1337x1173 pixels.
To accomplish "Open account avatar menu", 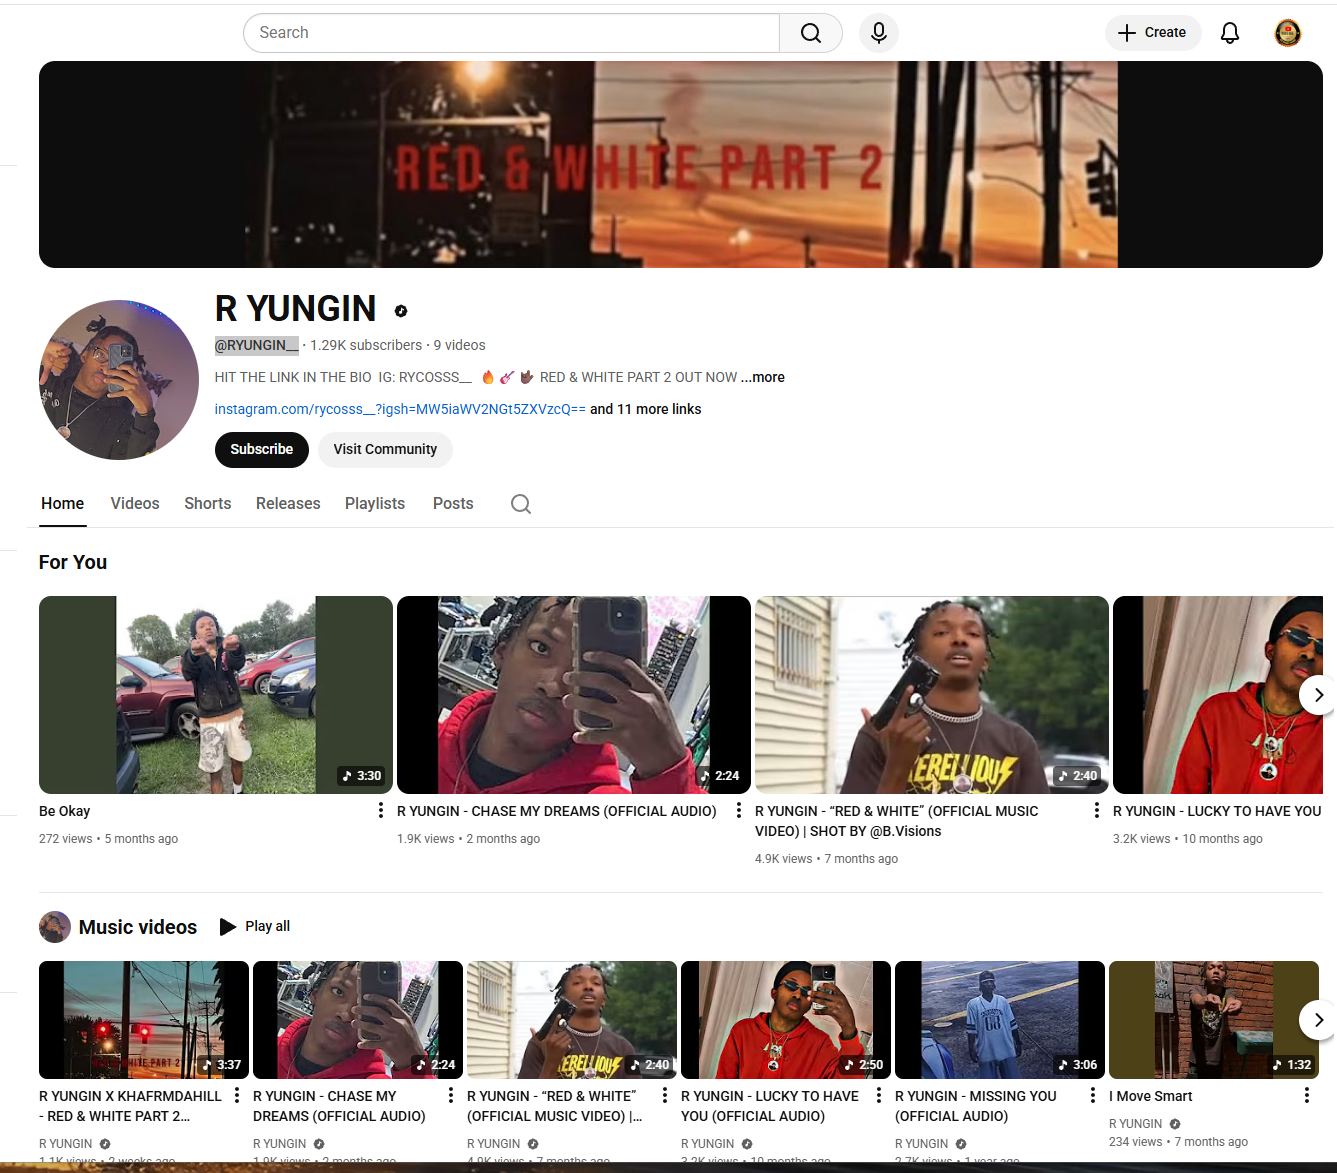I will click(x=1287, y=33).
